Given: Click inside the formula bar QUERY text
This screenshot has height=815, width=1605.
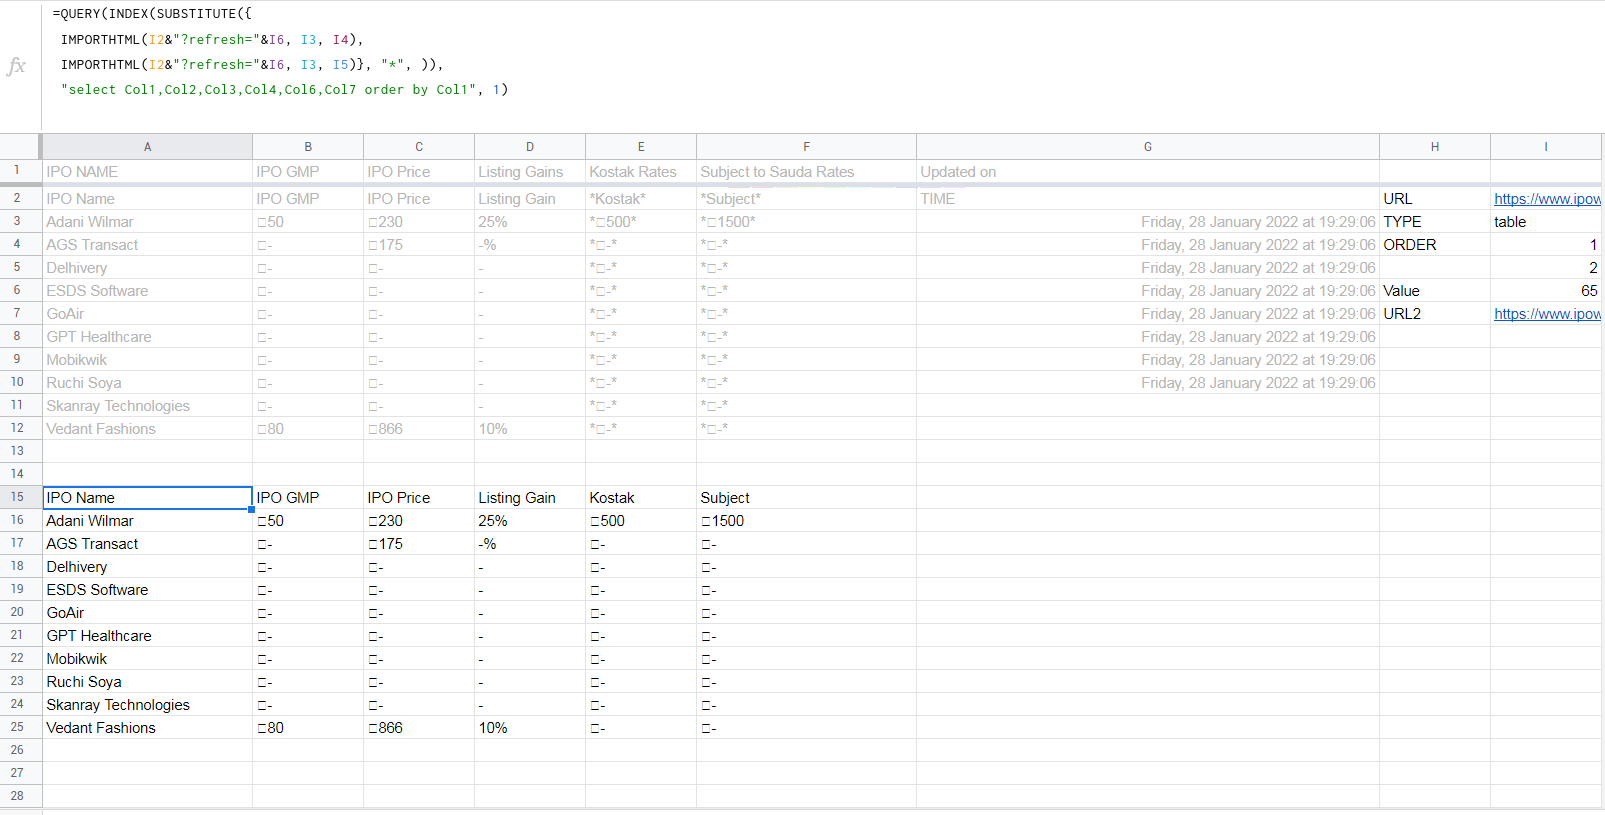Looking at the screenshot, I should coord(280,52).
